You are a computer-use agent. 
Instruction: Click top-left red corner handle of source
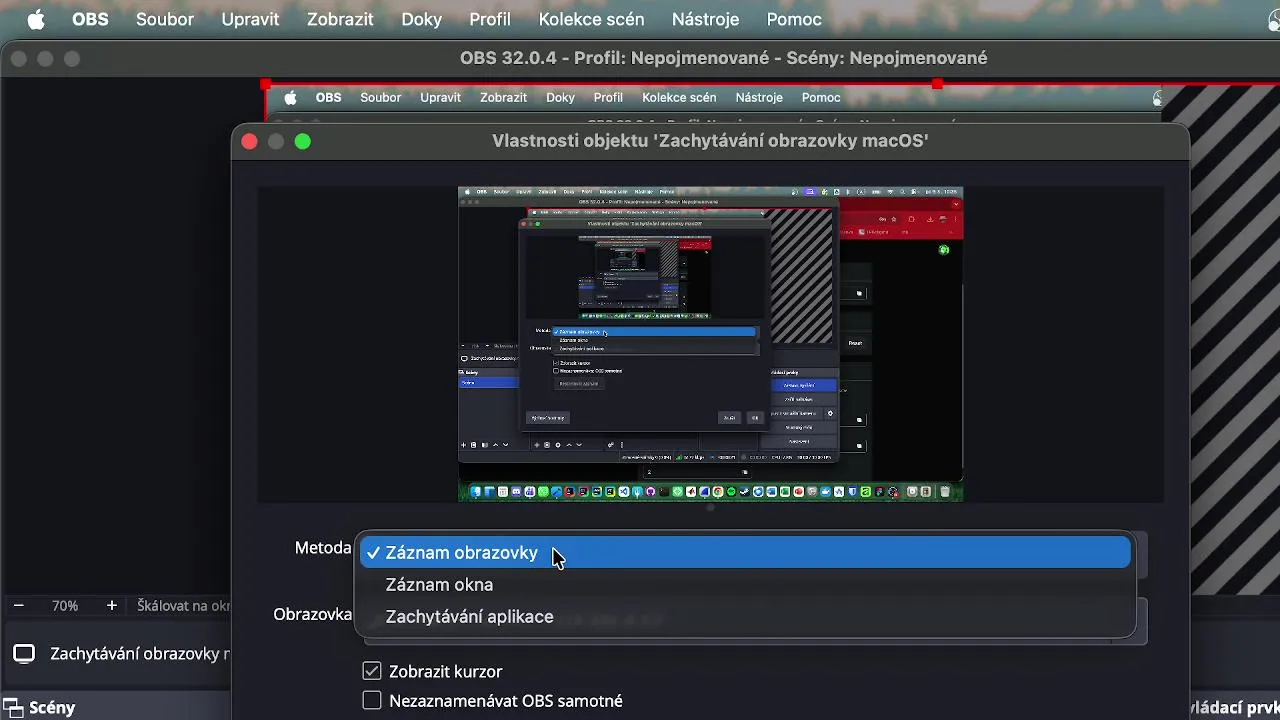point(266,85)
